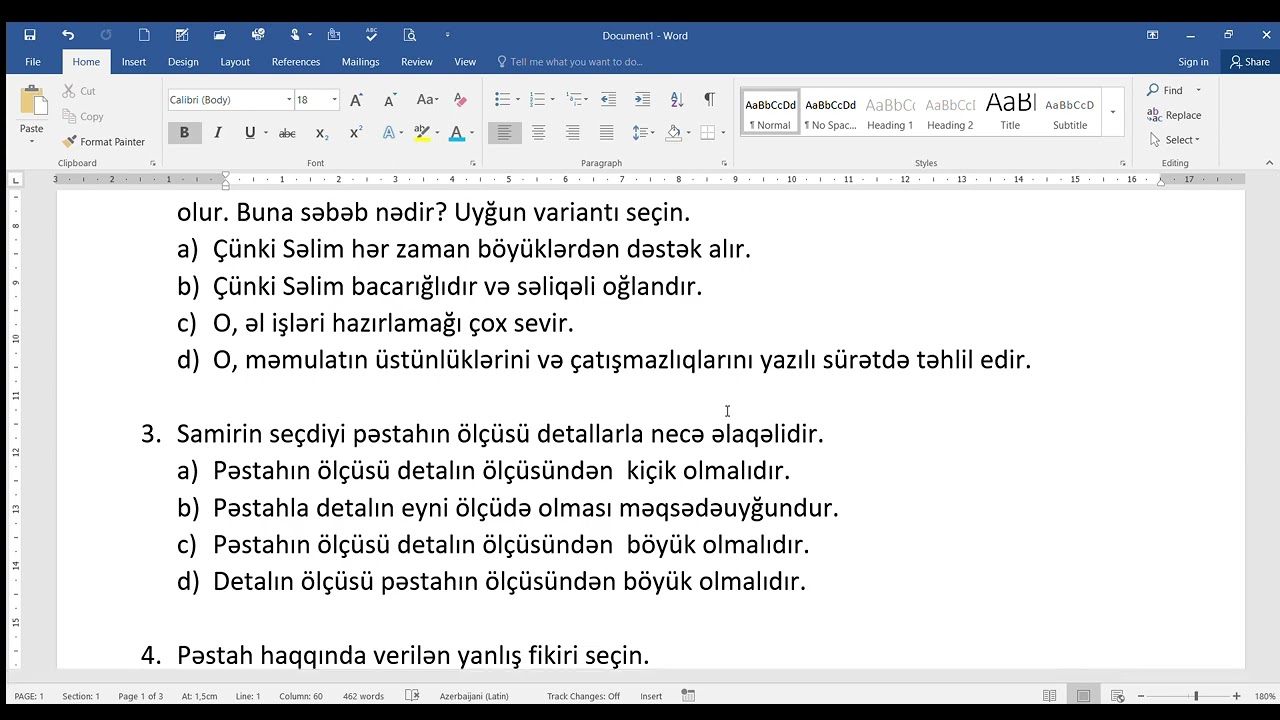Apply the Heading 1 style

tap(890, 112)
